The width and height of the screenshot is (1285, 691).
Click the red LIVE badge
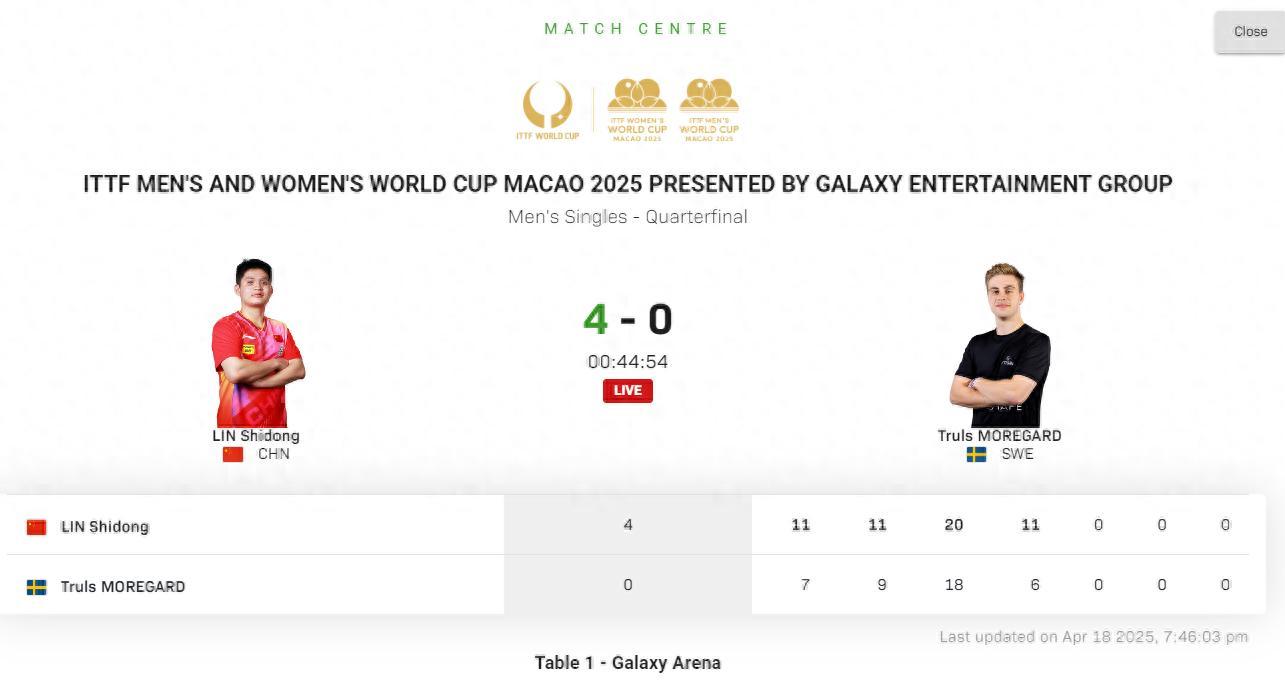(627, 390)
